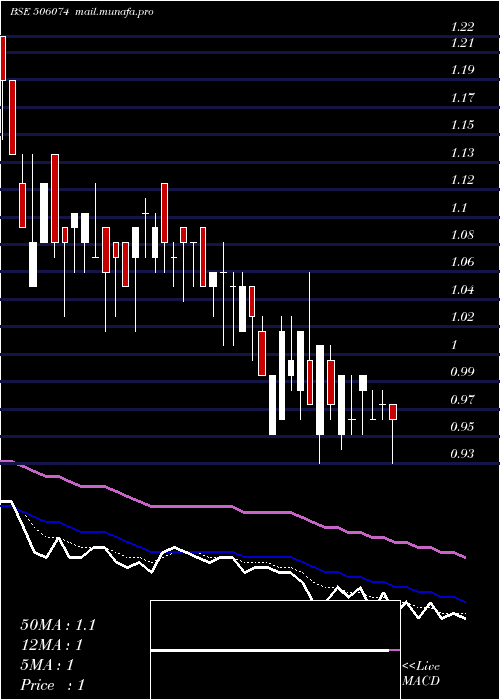This screenshot has height=700, width=500.
Task: Click the '5MA : 1' legend text
Action: [x=46, y=665]
